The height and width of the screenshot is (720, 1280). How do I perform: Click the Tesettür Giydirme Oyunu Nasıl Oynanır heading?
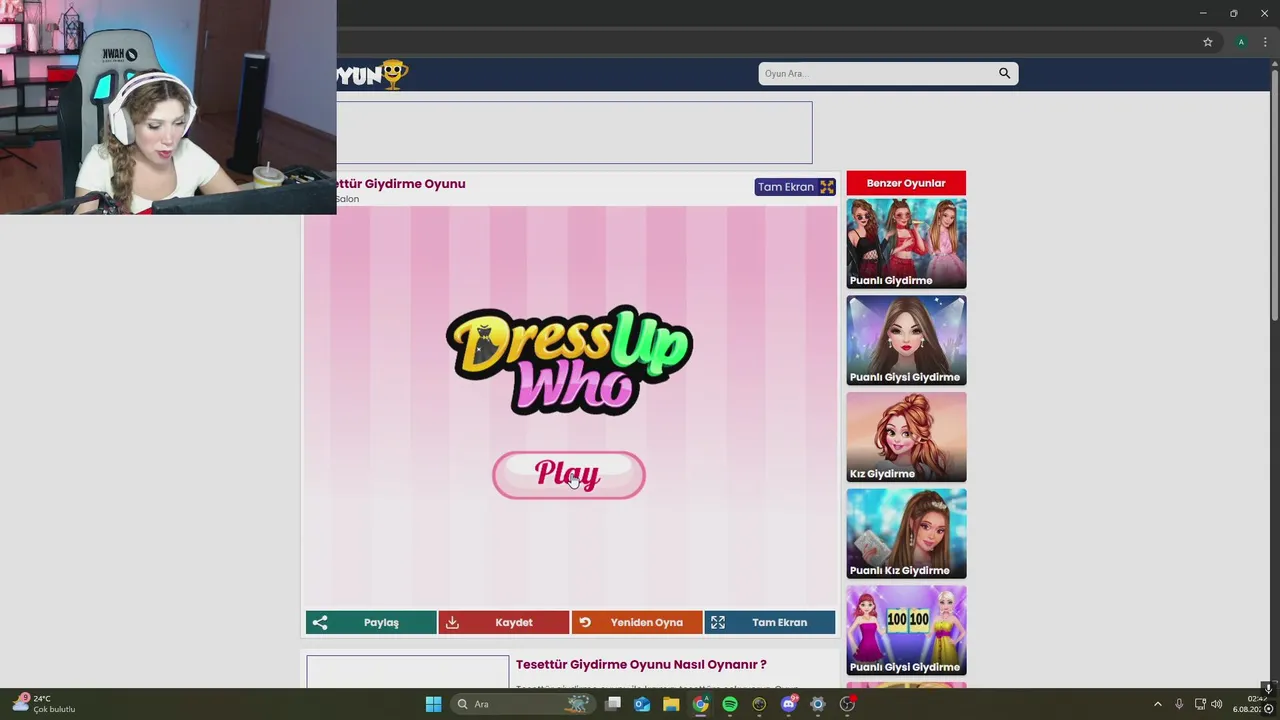(x=641, y=664)
